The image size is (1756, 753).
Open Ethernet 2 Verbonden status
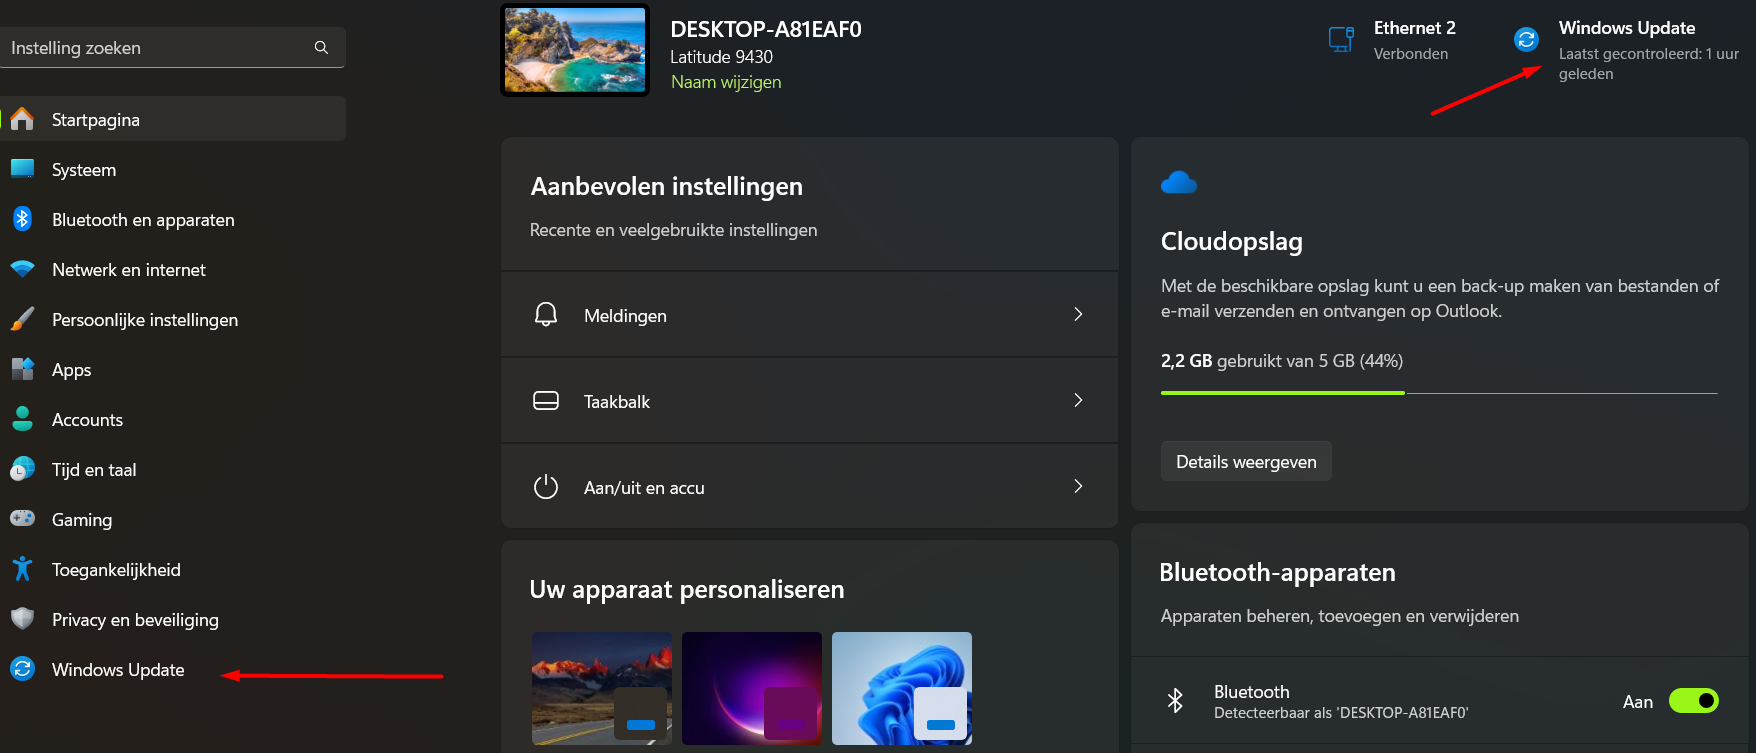click(x=1393, y=40)
